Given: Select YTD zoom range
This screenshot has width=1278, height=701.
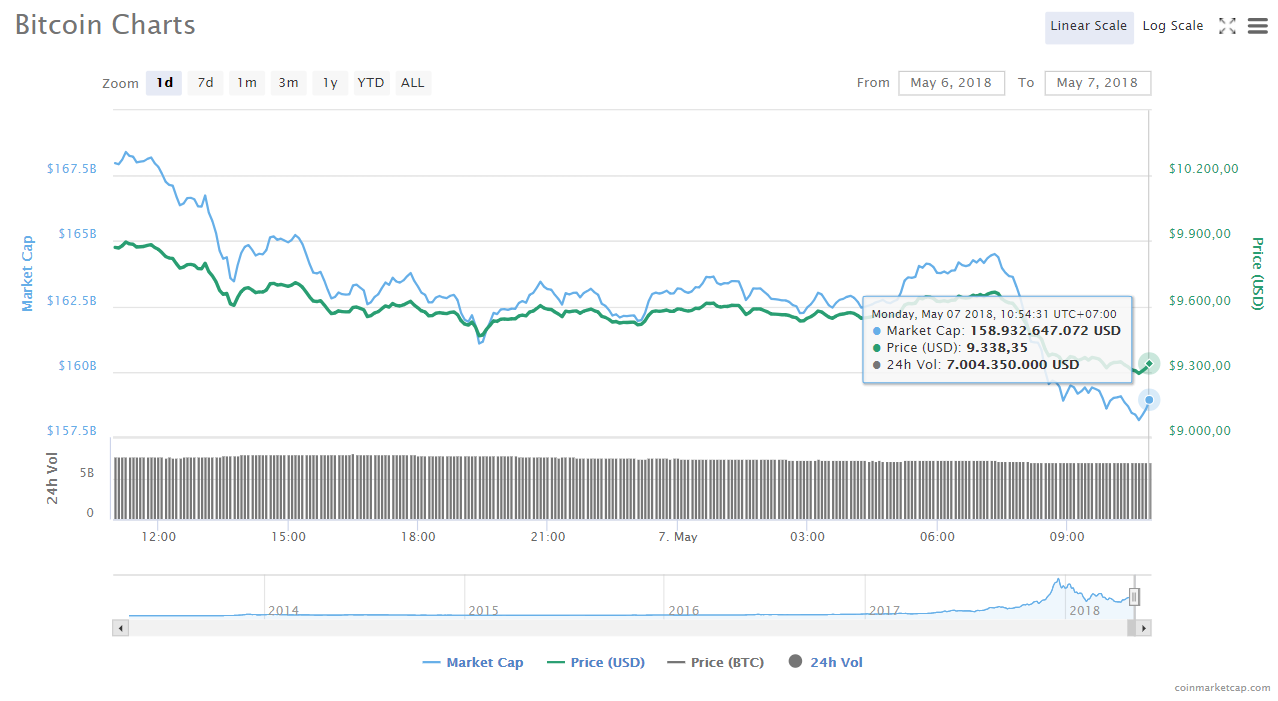Looking at the screenshot, I should pos(371,83).
